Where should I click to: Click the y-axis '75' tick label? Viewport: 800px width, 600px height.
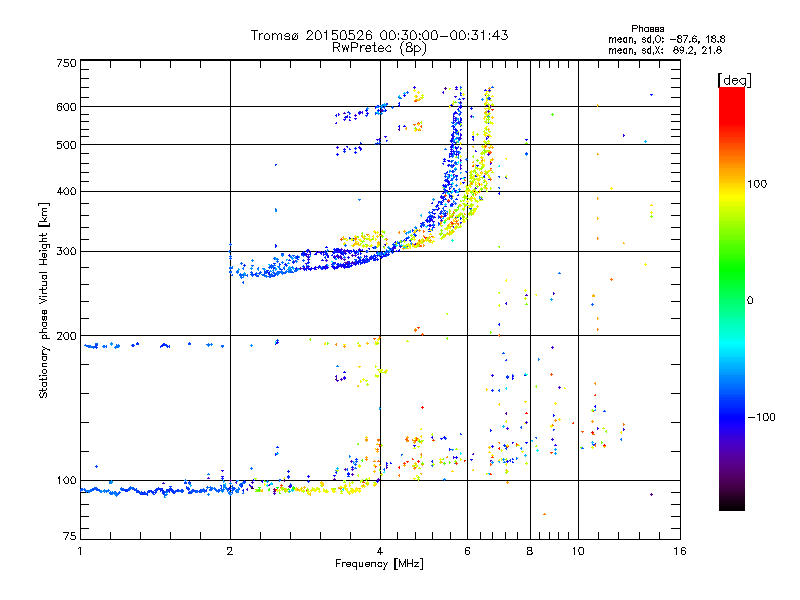70,536
